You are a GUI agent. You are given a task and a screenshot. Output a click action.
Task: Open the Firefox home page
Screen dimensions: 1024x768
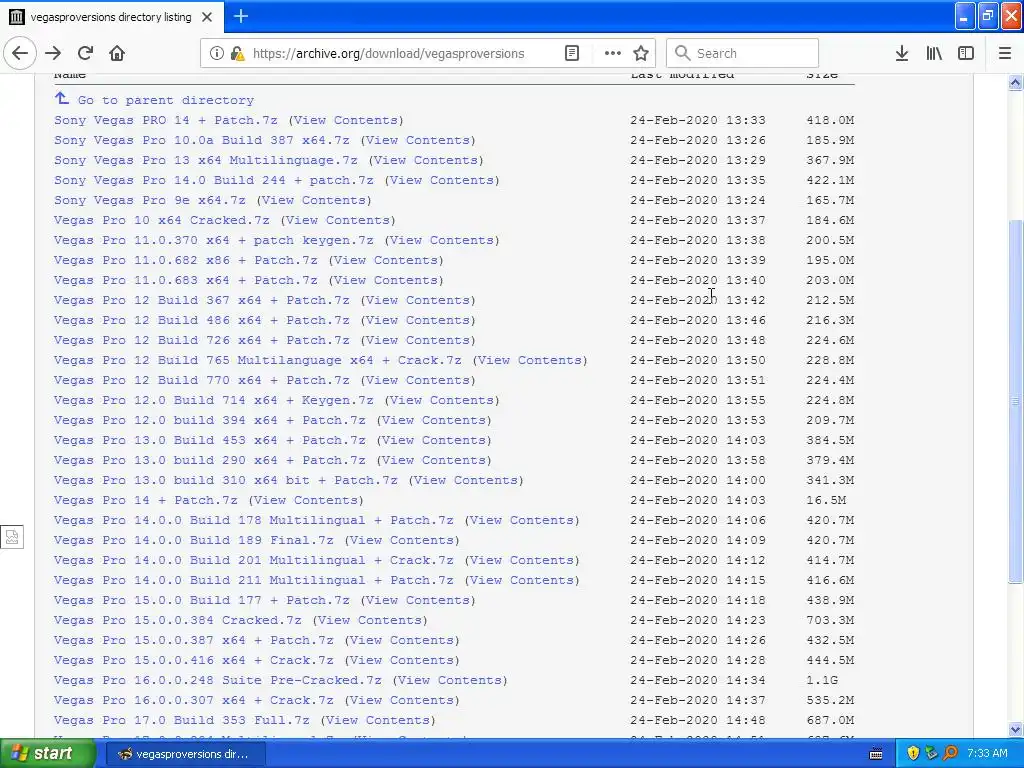tap(117, 53)
